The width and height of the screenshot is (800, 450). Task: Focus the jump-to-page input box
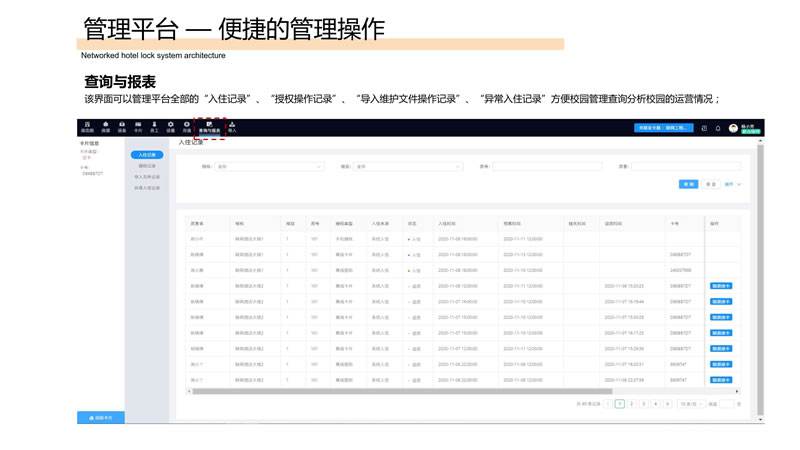click(x=727, y=404)
